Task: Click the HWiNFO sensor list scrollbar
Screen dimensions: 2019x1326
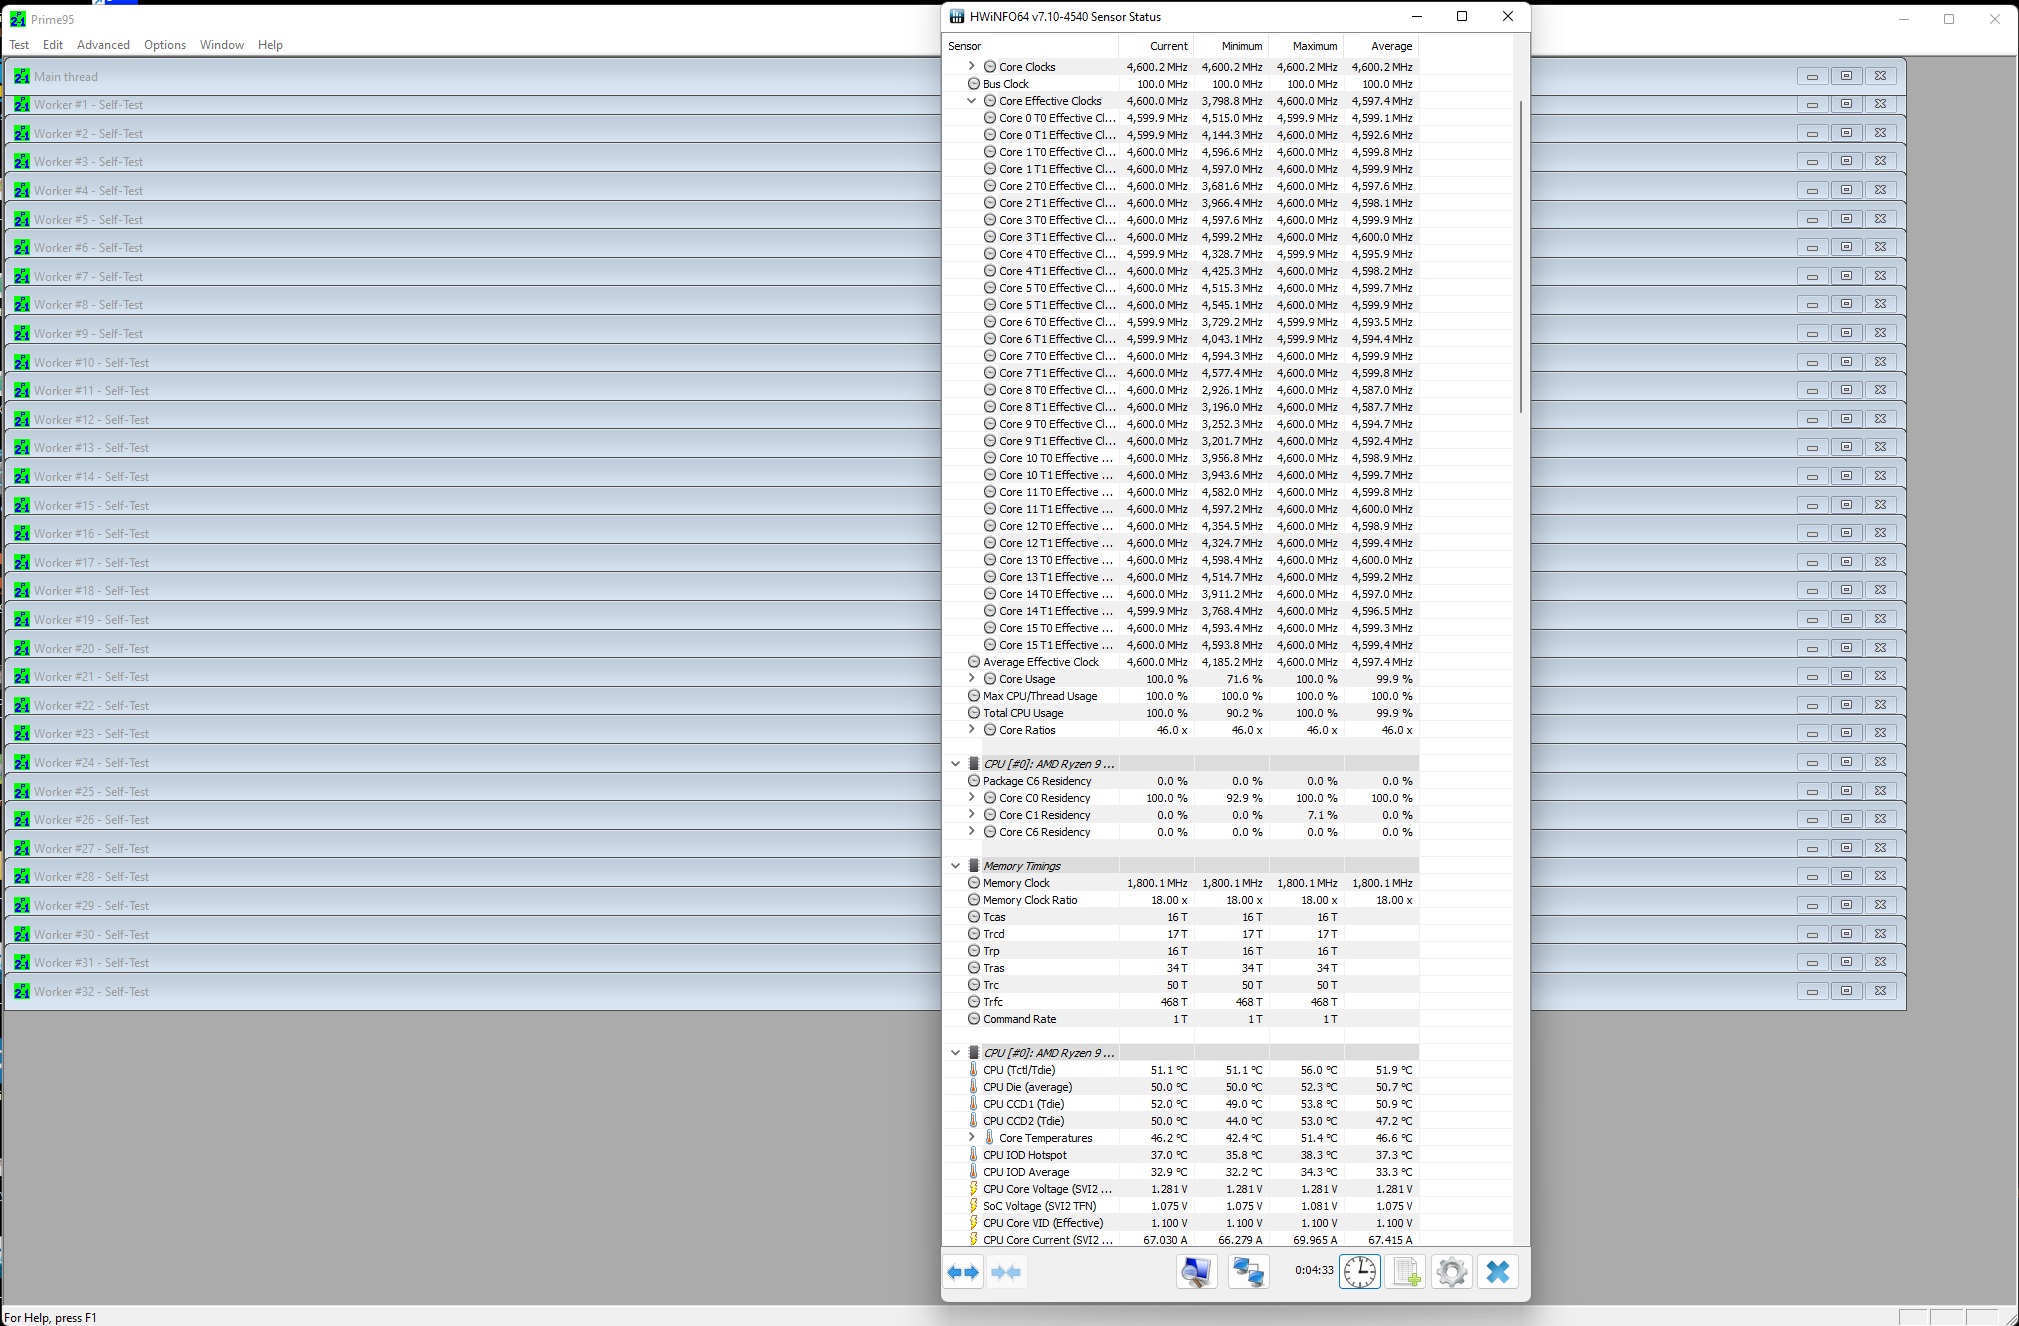Action: pos(1521,255)
